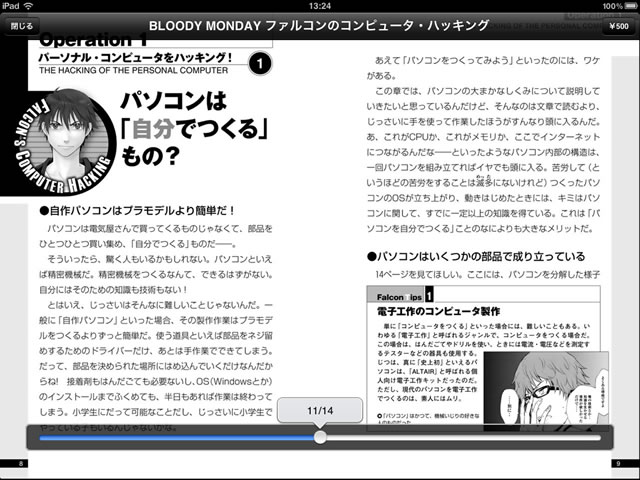Click the tips heading 電子工作のコンピュータ製作
640x480 pixels.
click(x=439, y=311)
